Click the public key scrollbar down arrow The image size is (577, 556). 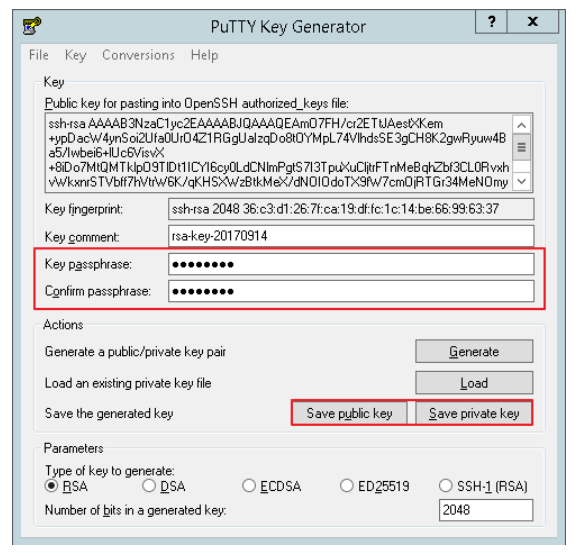[521, 181]
